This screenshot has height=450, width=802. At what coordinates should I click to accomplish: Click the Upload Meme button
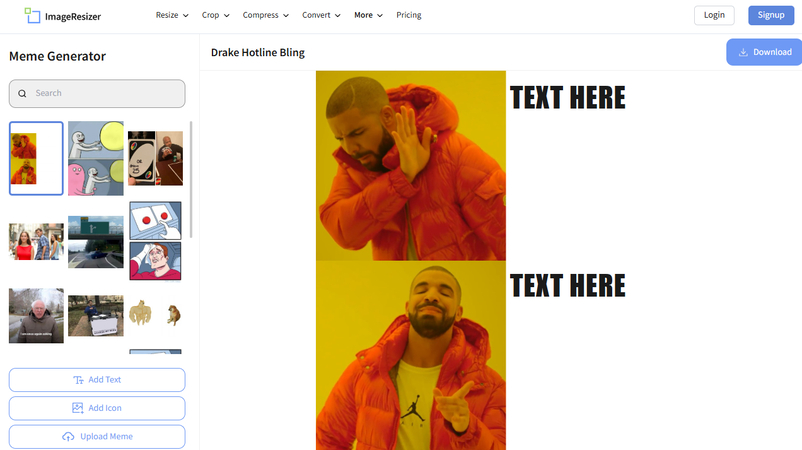coord(97,437)
